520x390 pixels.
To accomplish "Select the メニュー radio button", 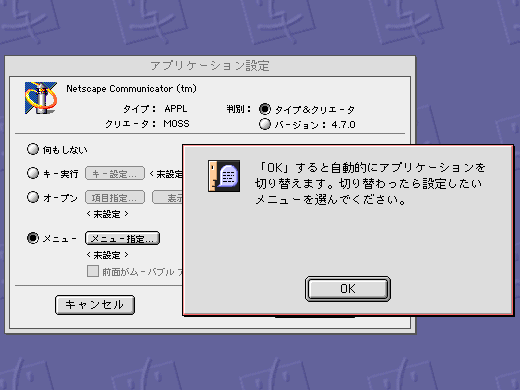I will (x=33, y=238).
